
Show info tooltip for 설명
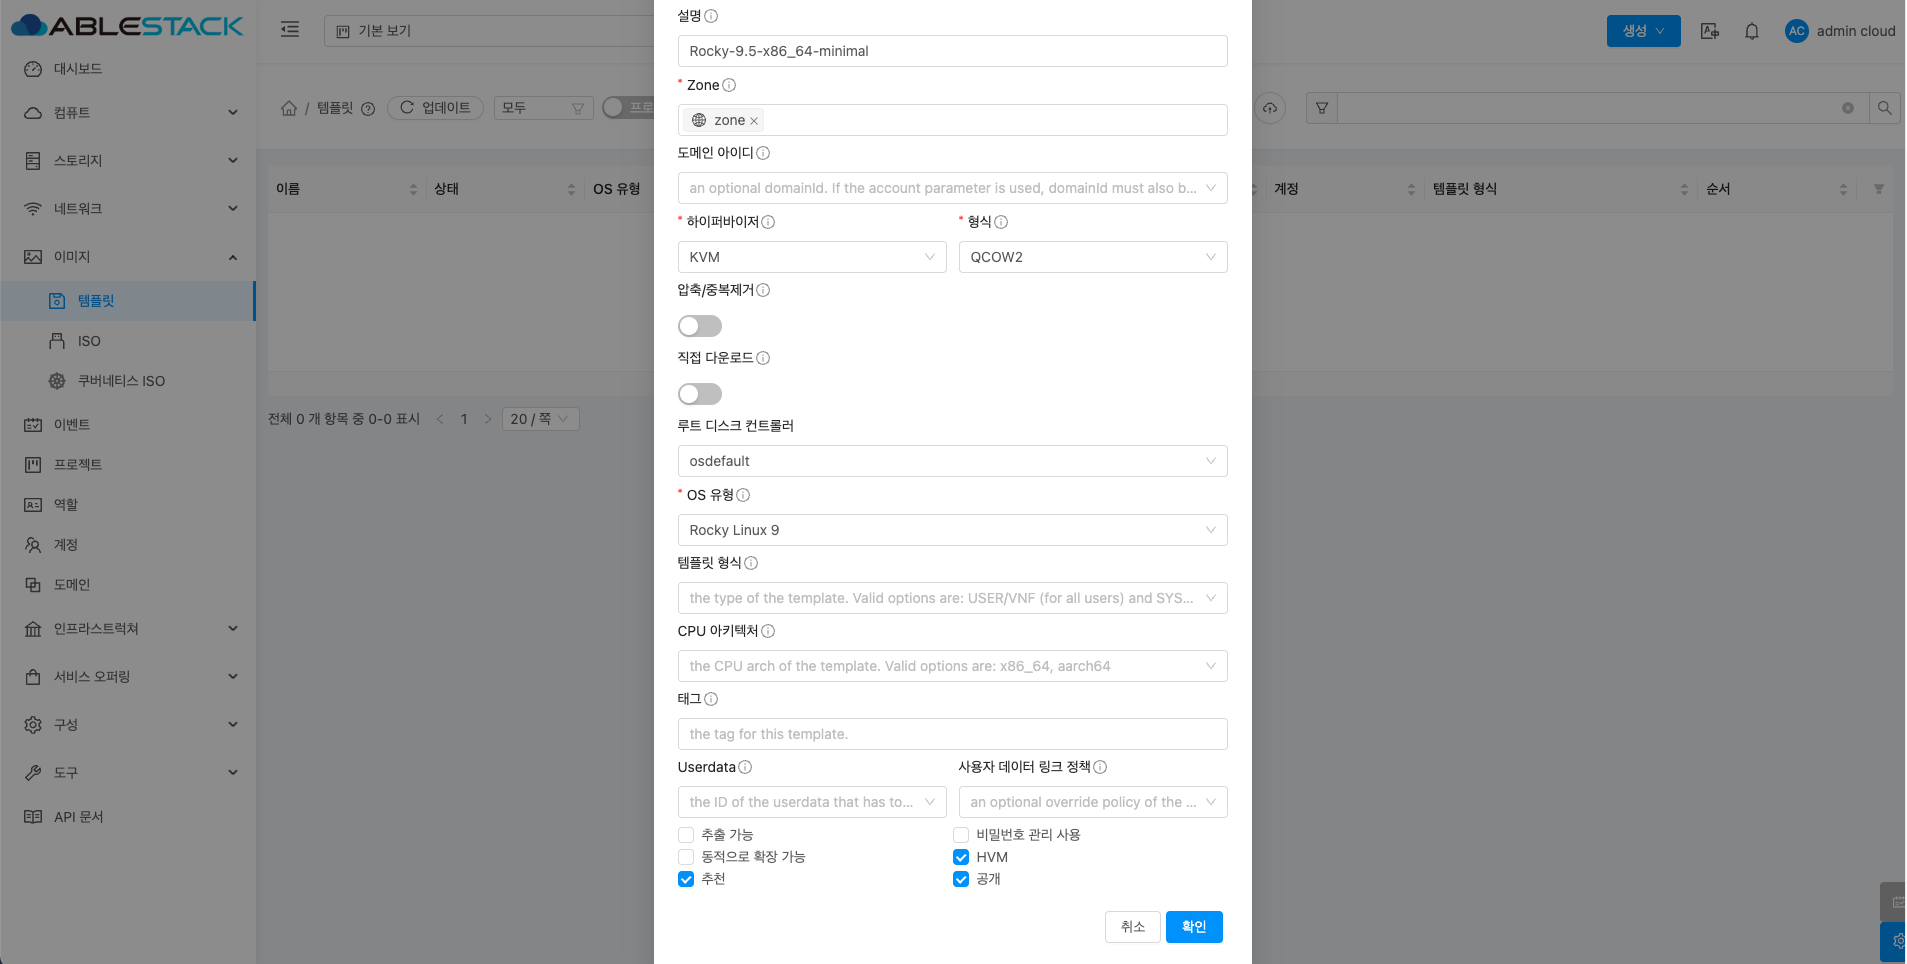pos(711,16)
